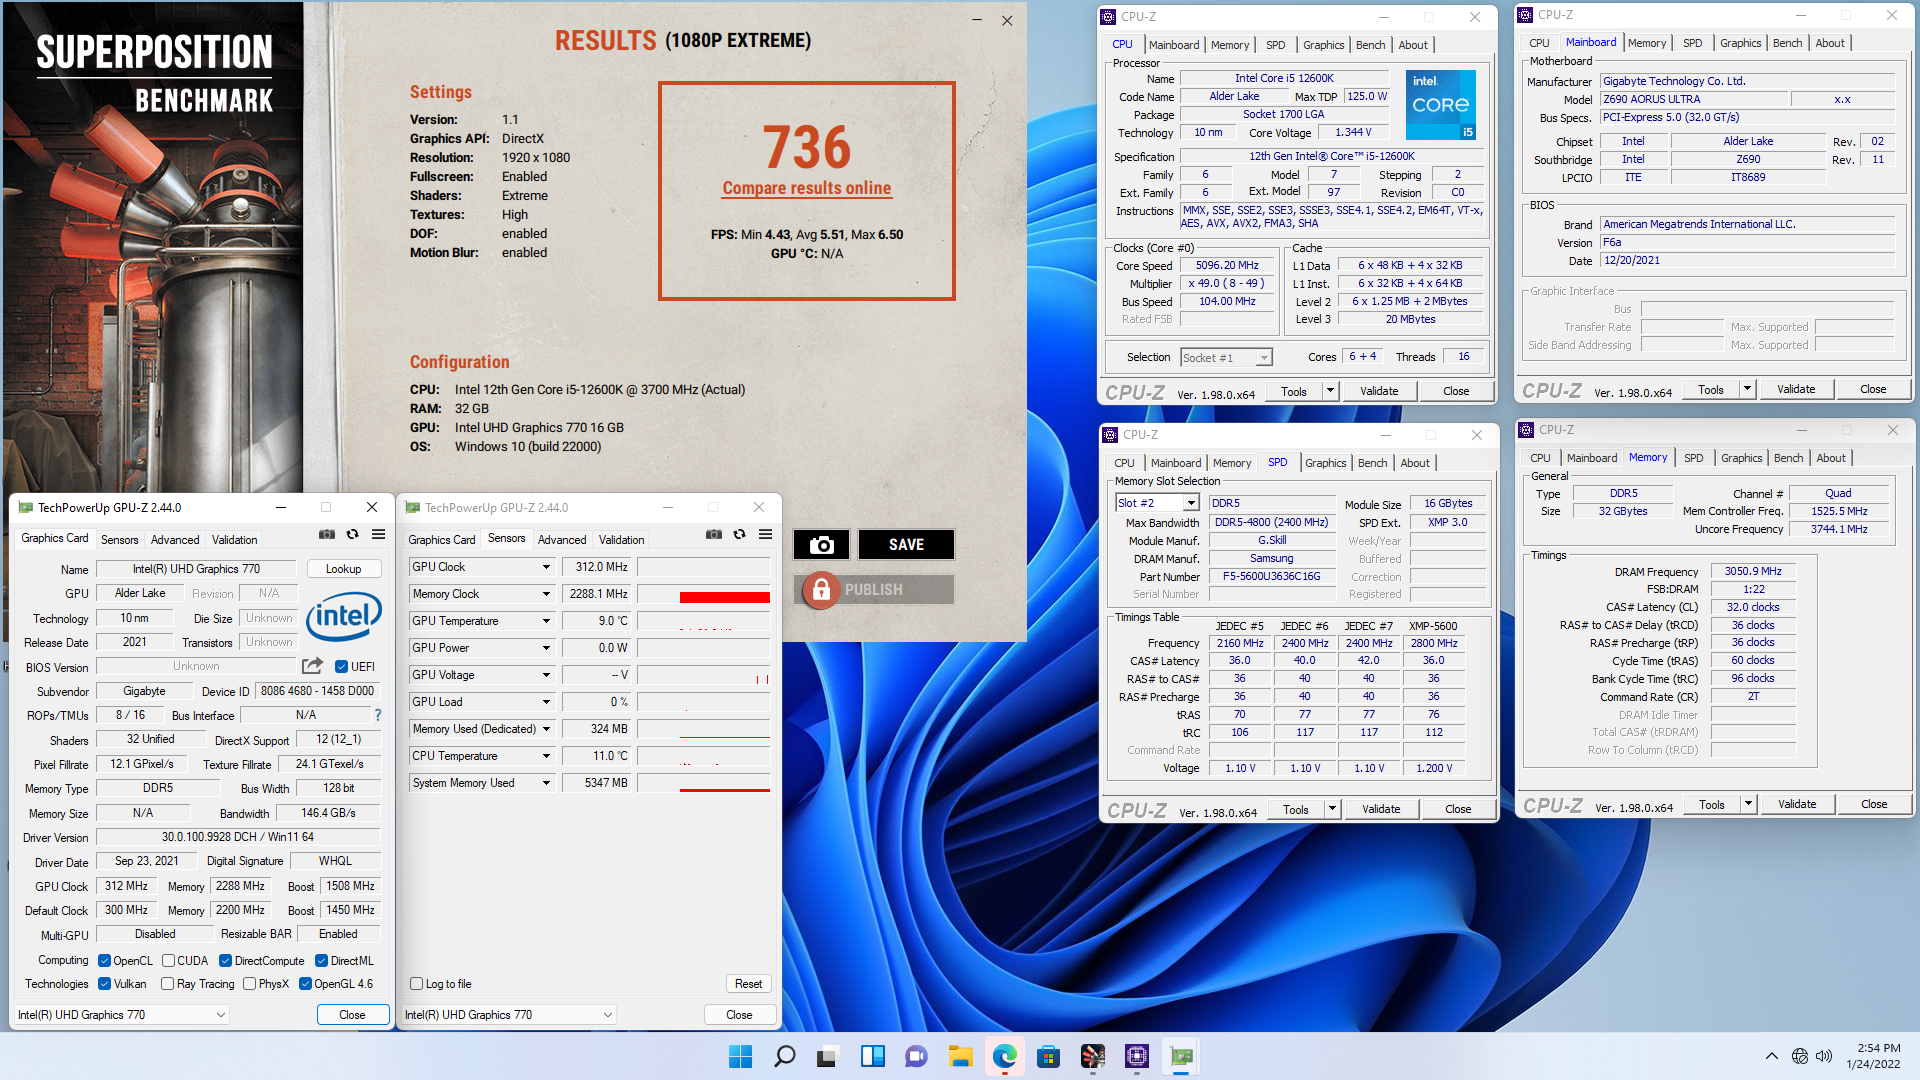This screenshot has width=1920, height=1080.
Task: Show hidden system tray icons
Action: coord(1771,1056)
